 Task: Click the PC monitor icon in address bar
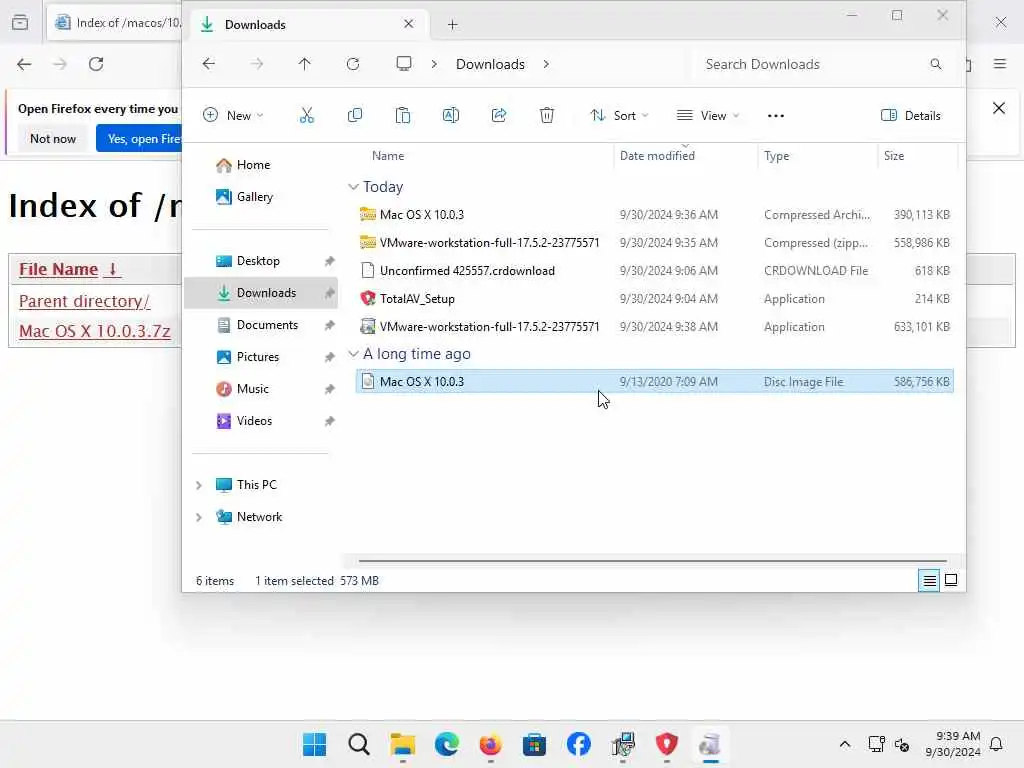click(x=404, y=63)
